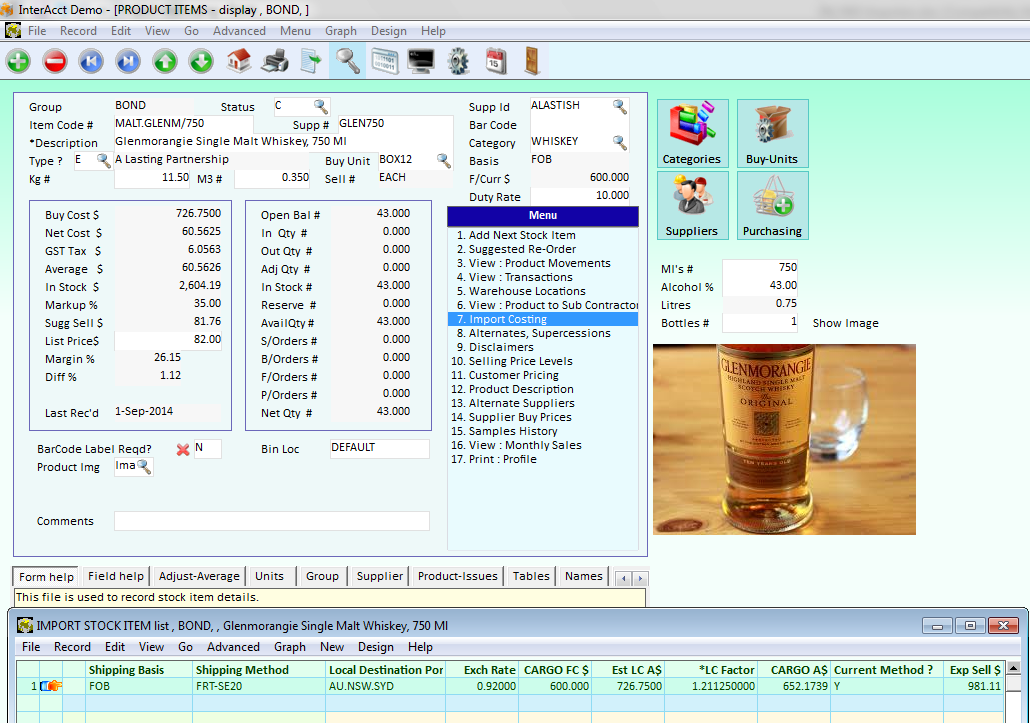The height and width of the screenshot is (723, 1030).
Task: Open the Purchasing shortcut icon
Action: [772, 206]
